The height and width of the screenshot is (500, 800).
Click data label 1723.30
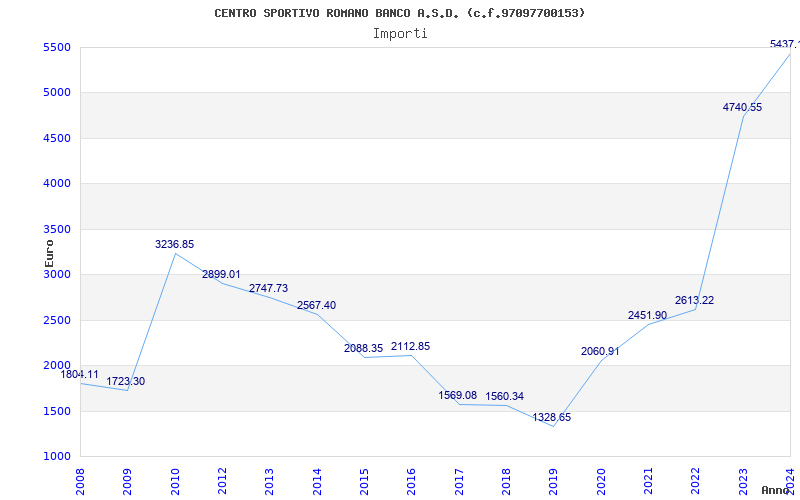[126, 382]
